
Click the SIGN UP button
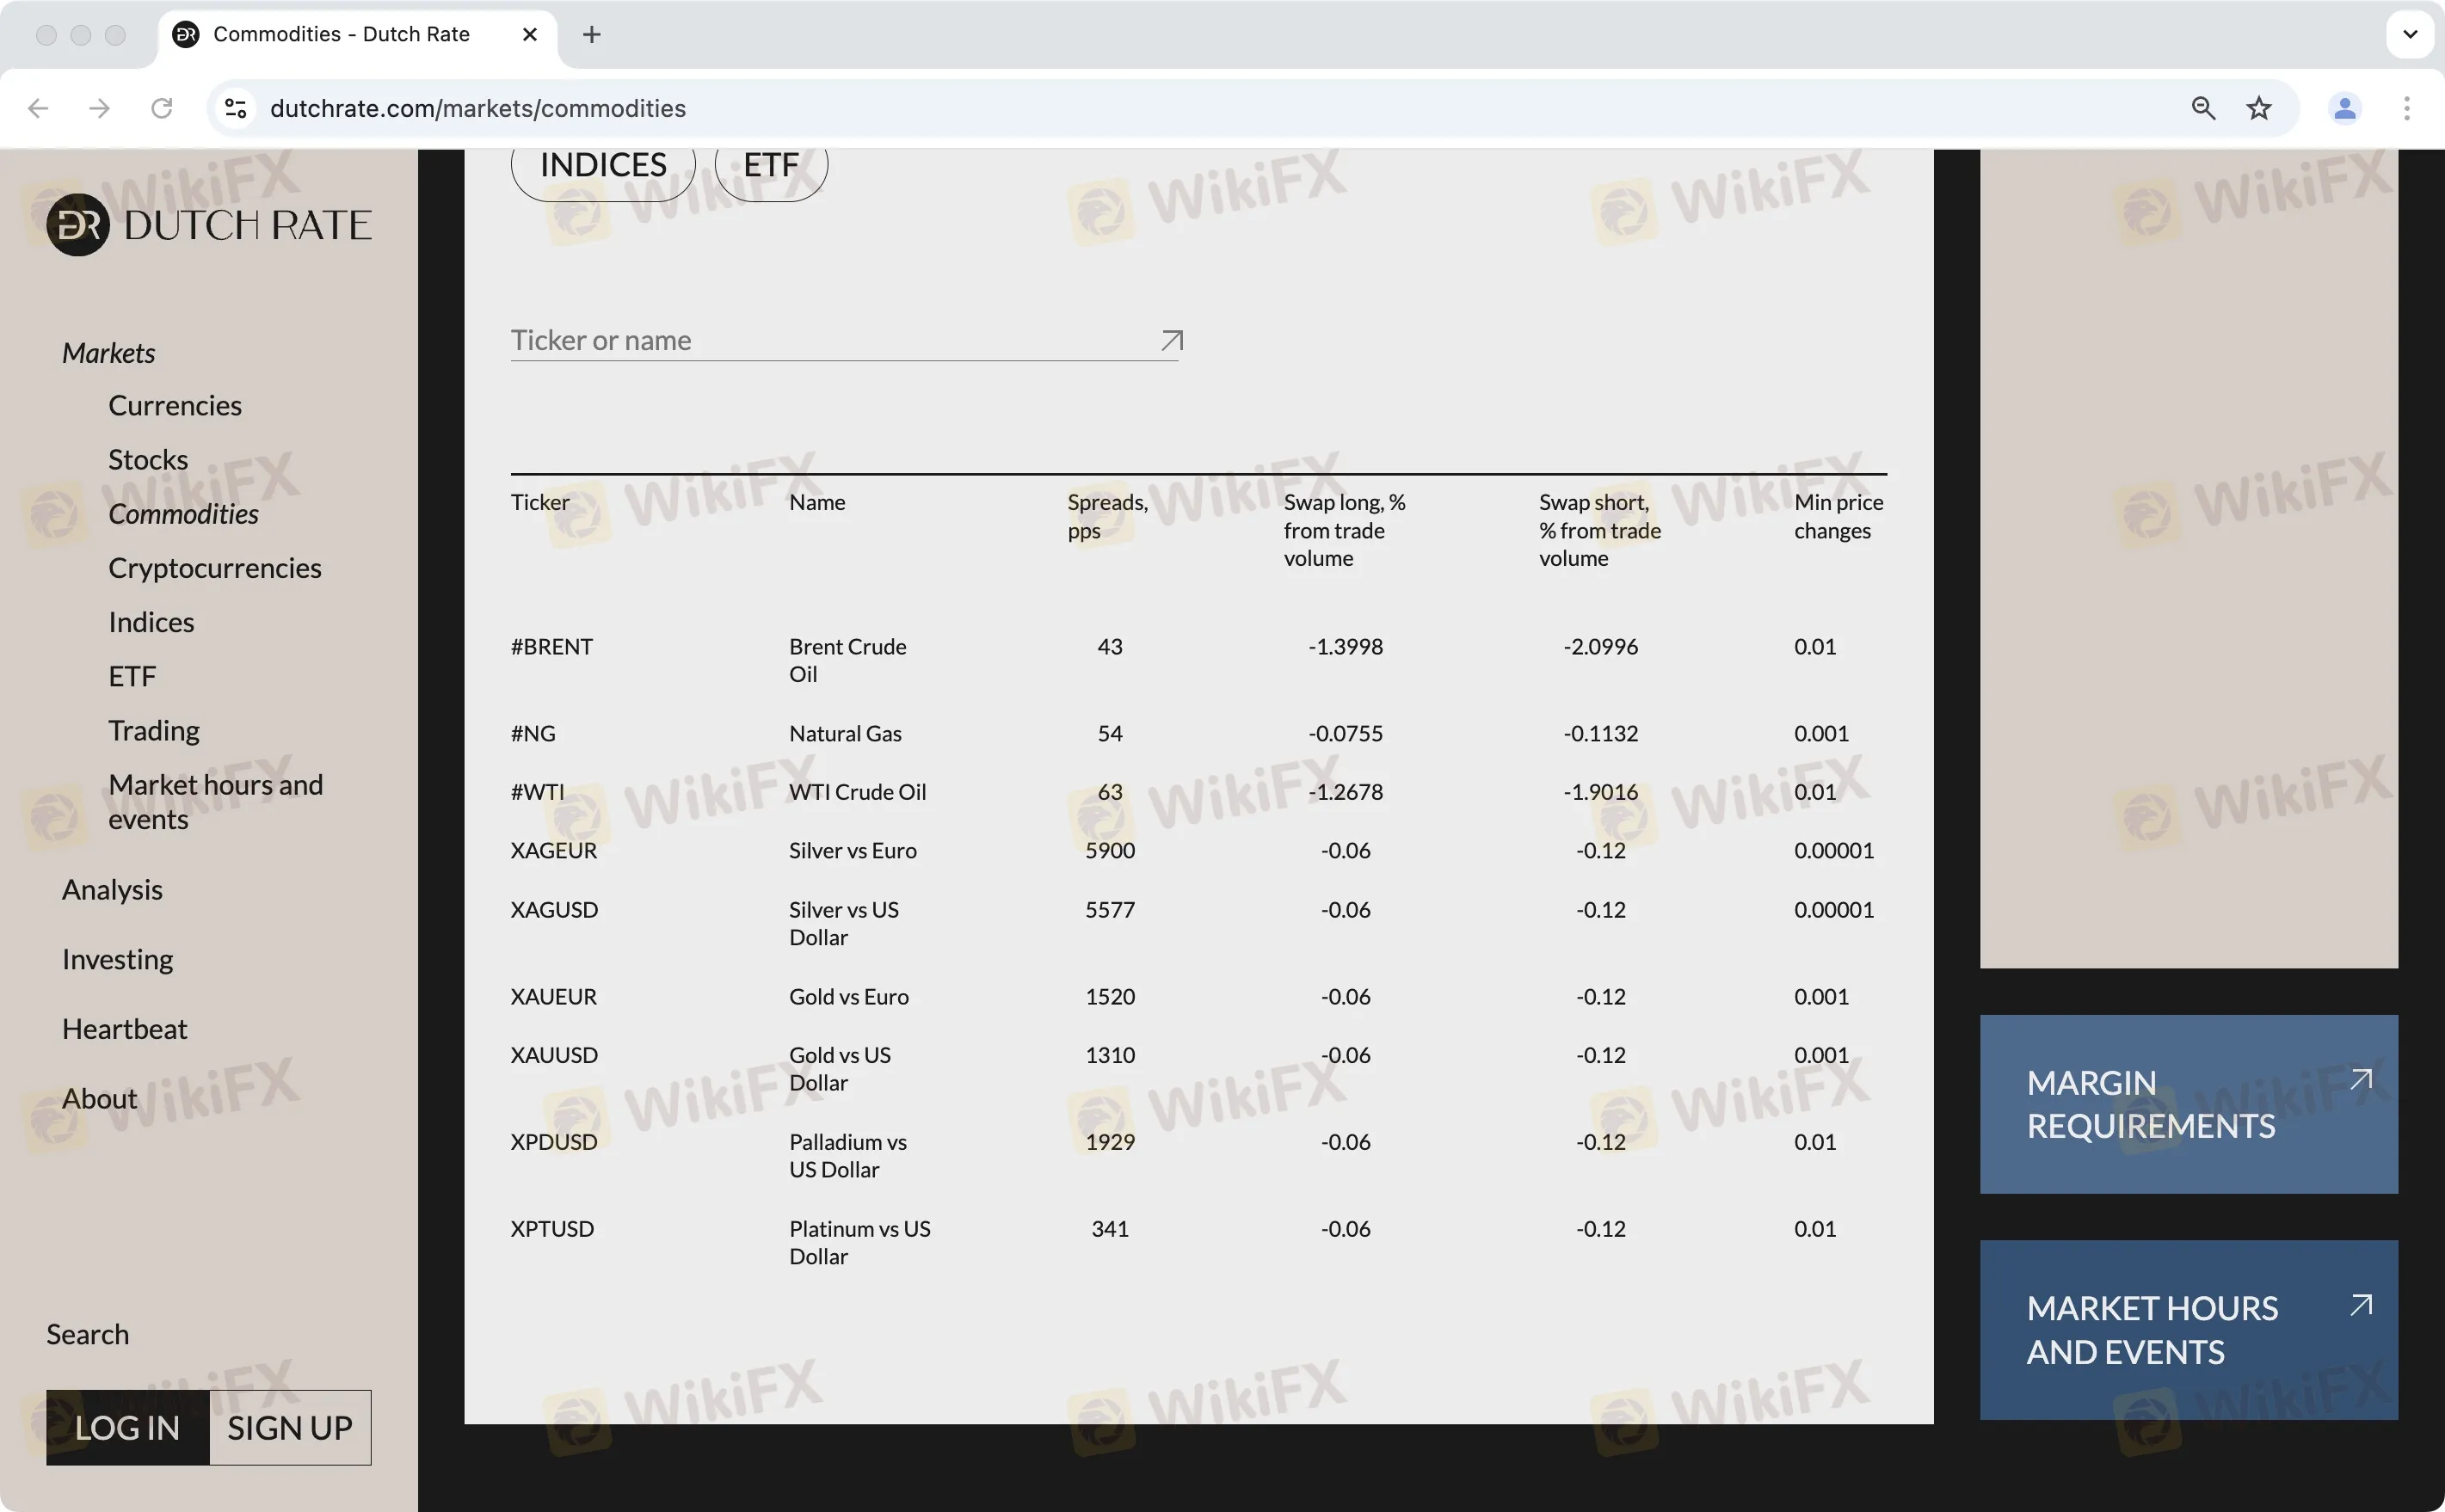288,1427
